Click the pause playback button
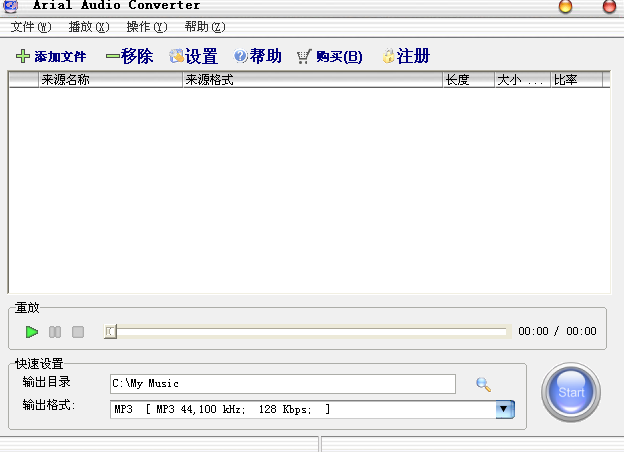Screen dimensions: 624x452 tap(55, 332)
